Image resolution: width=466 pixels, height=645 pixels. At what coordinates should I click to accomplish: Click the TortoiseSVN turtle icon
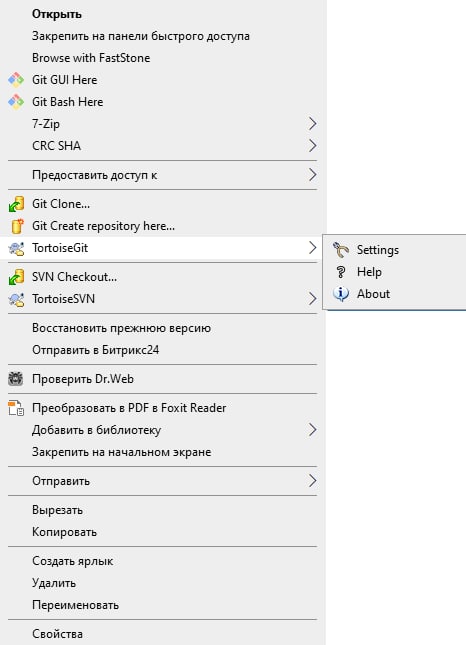(16, 299)
